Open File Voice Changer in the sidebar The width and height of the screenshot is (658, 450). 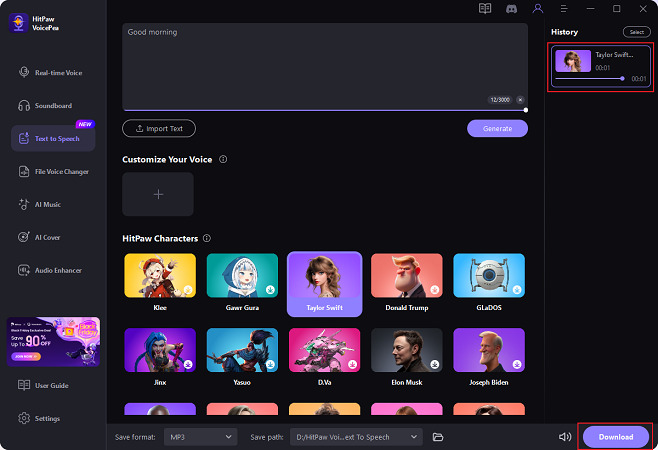[x=53, y=171]
